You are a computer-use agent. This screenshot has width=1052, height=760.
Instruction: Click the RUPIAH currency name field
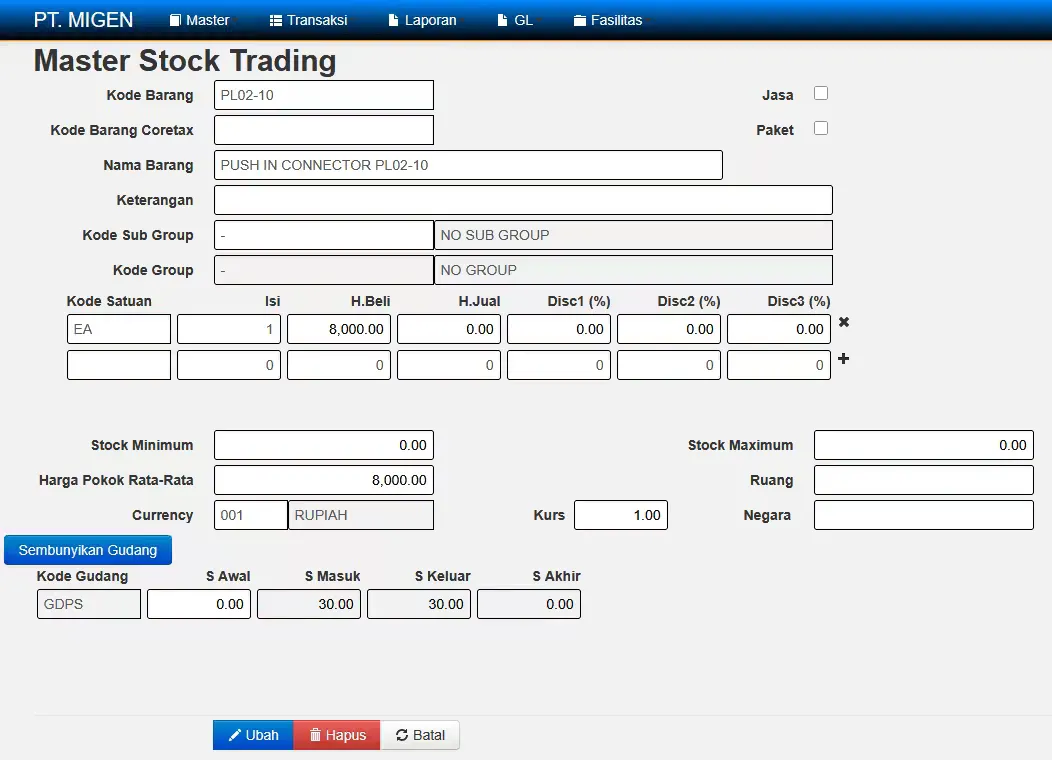tap(361, 515)
